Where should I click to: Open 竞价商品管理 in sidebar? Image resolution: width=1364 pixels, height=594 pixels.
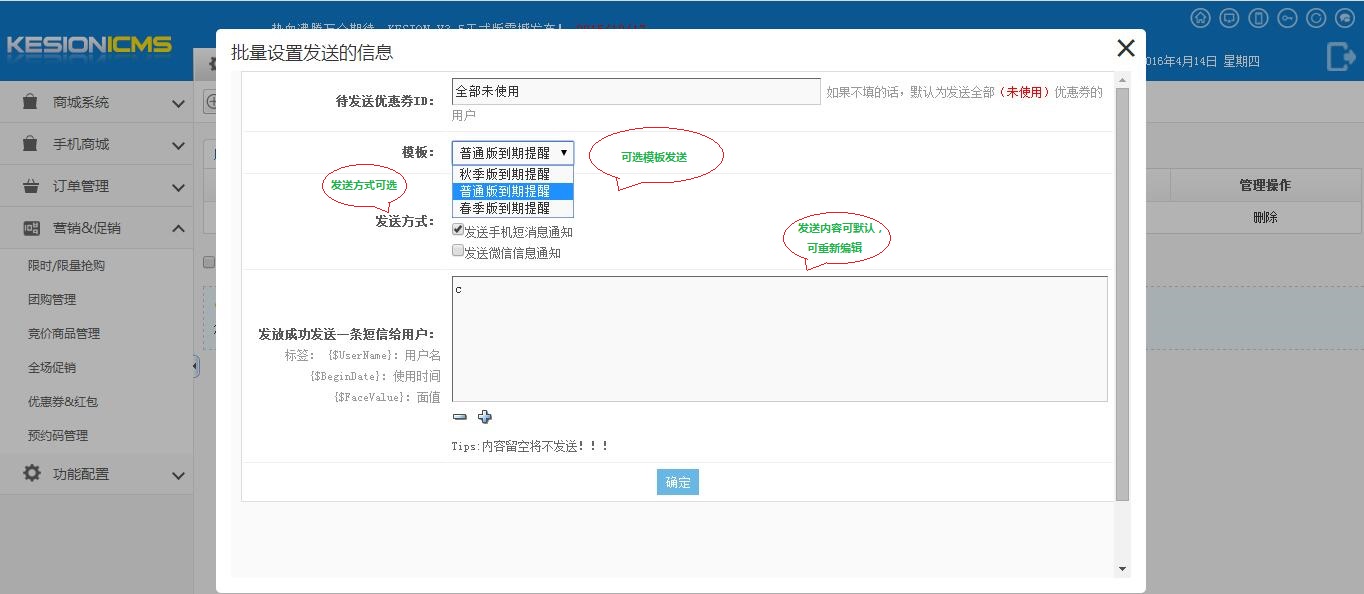point(64,333)
